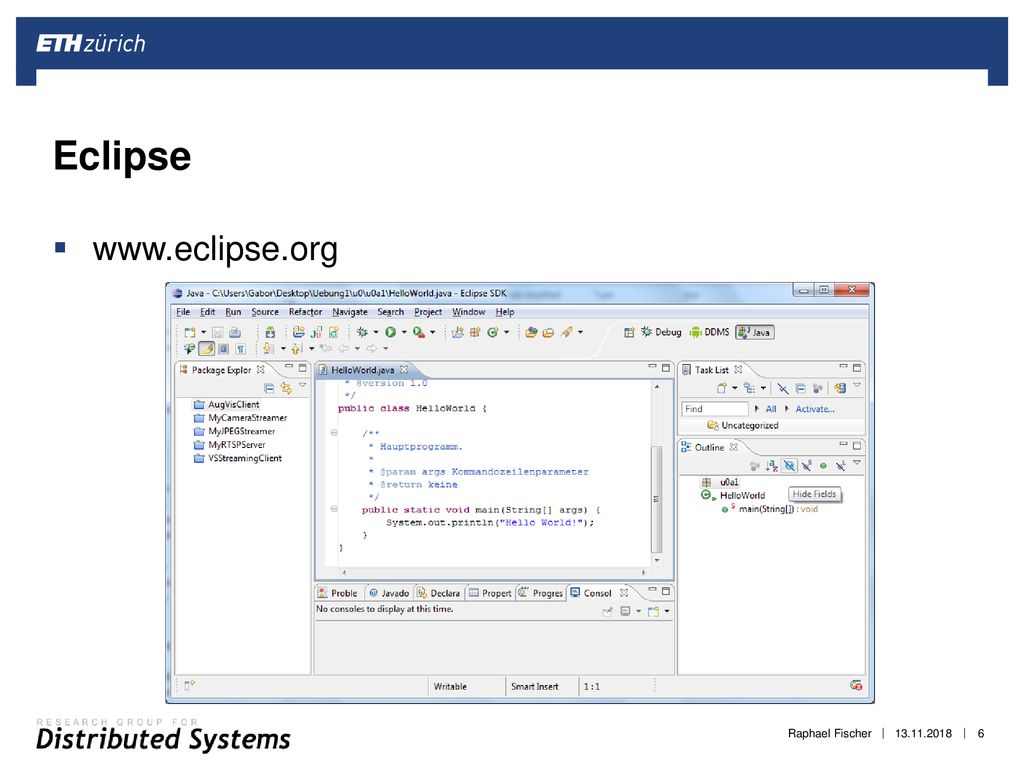Toggle Link with Editor in Package Explorer
The height and width of the screenshot is (768, 1024).
[286, 388]
